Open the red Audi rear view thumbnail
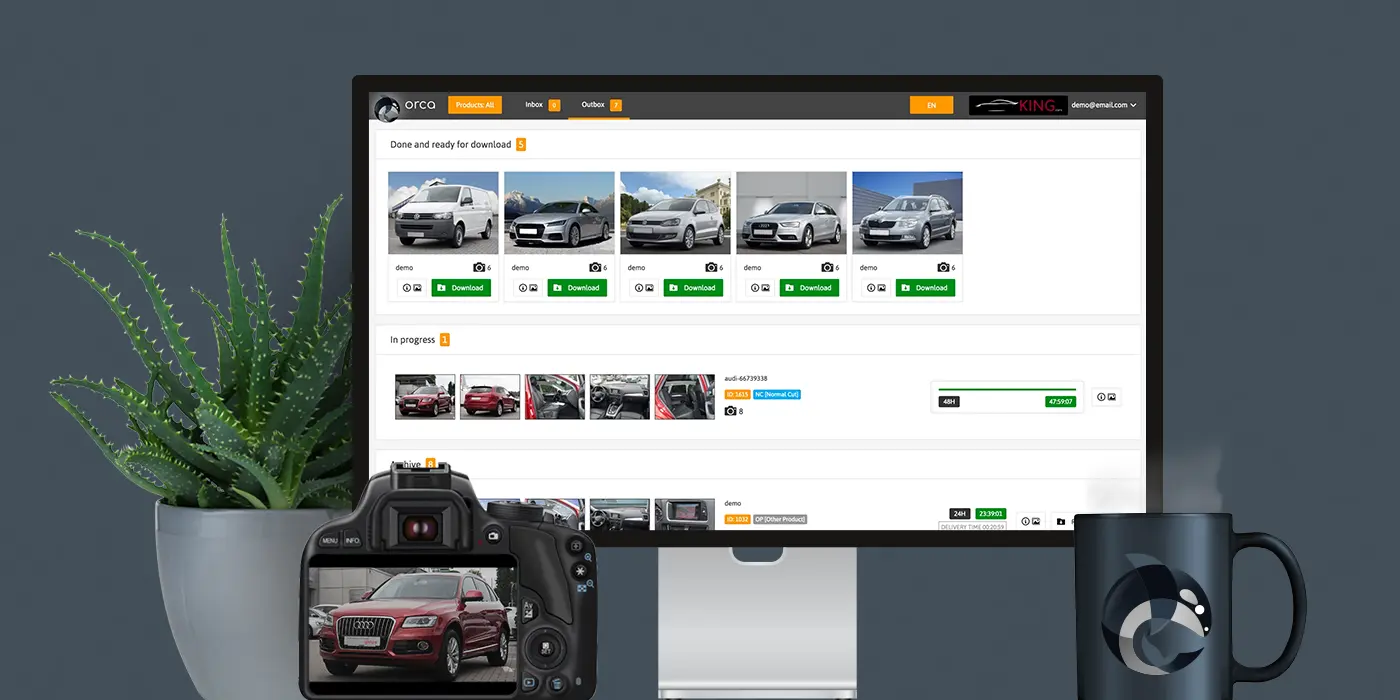The width and height of the screenshot is (1400, 700). (490, 397)
